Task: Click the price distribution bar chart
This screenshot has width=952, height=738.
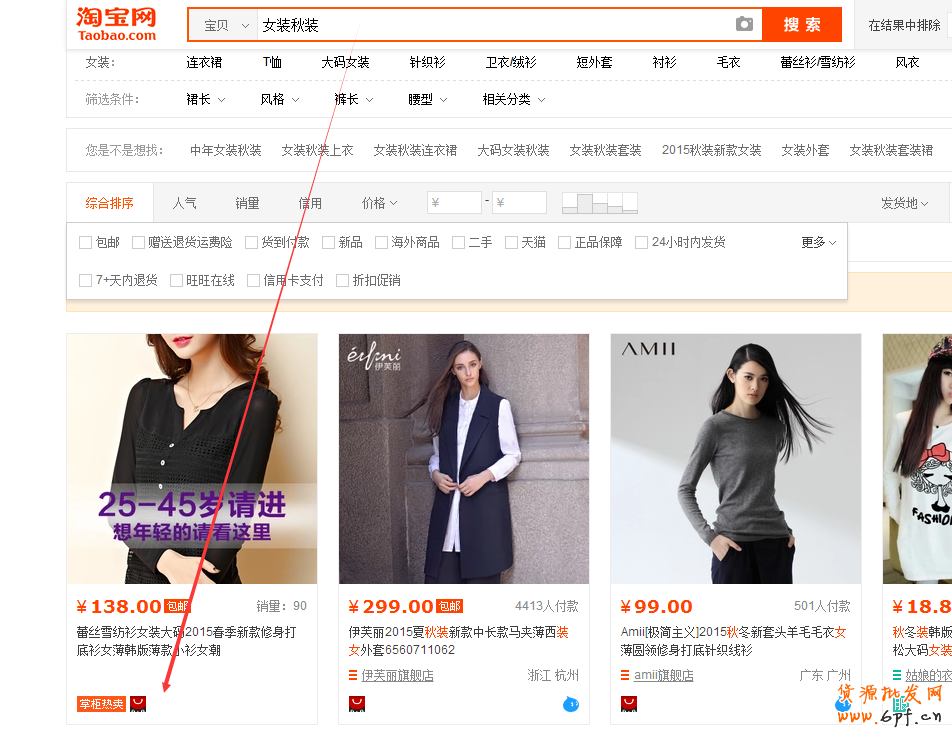Action: pyautogui.click(x=599, y=203)
